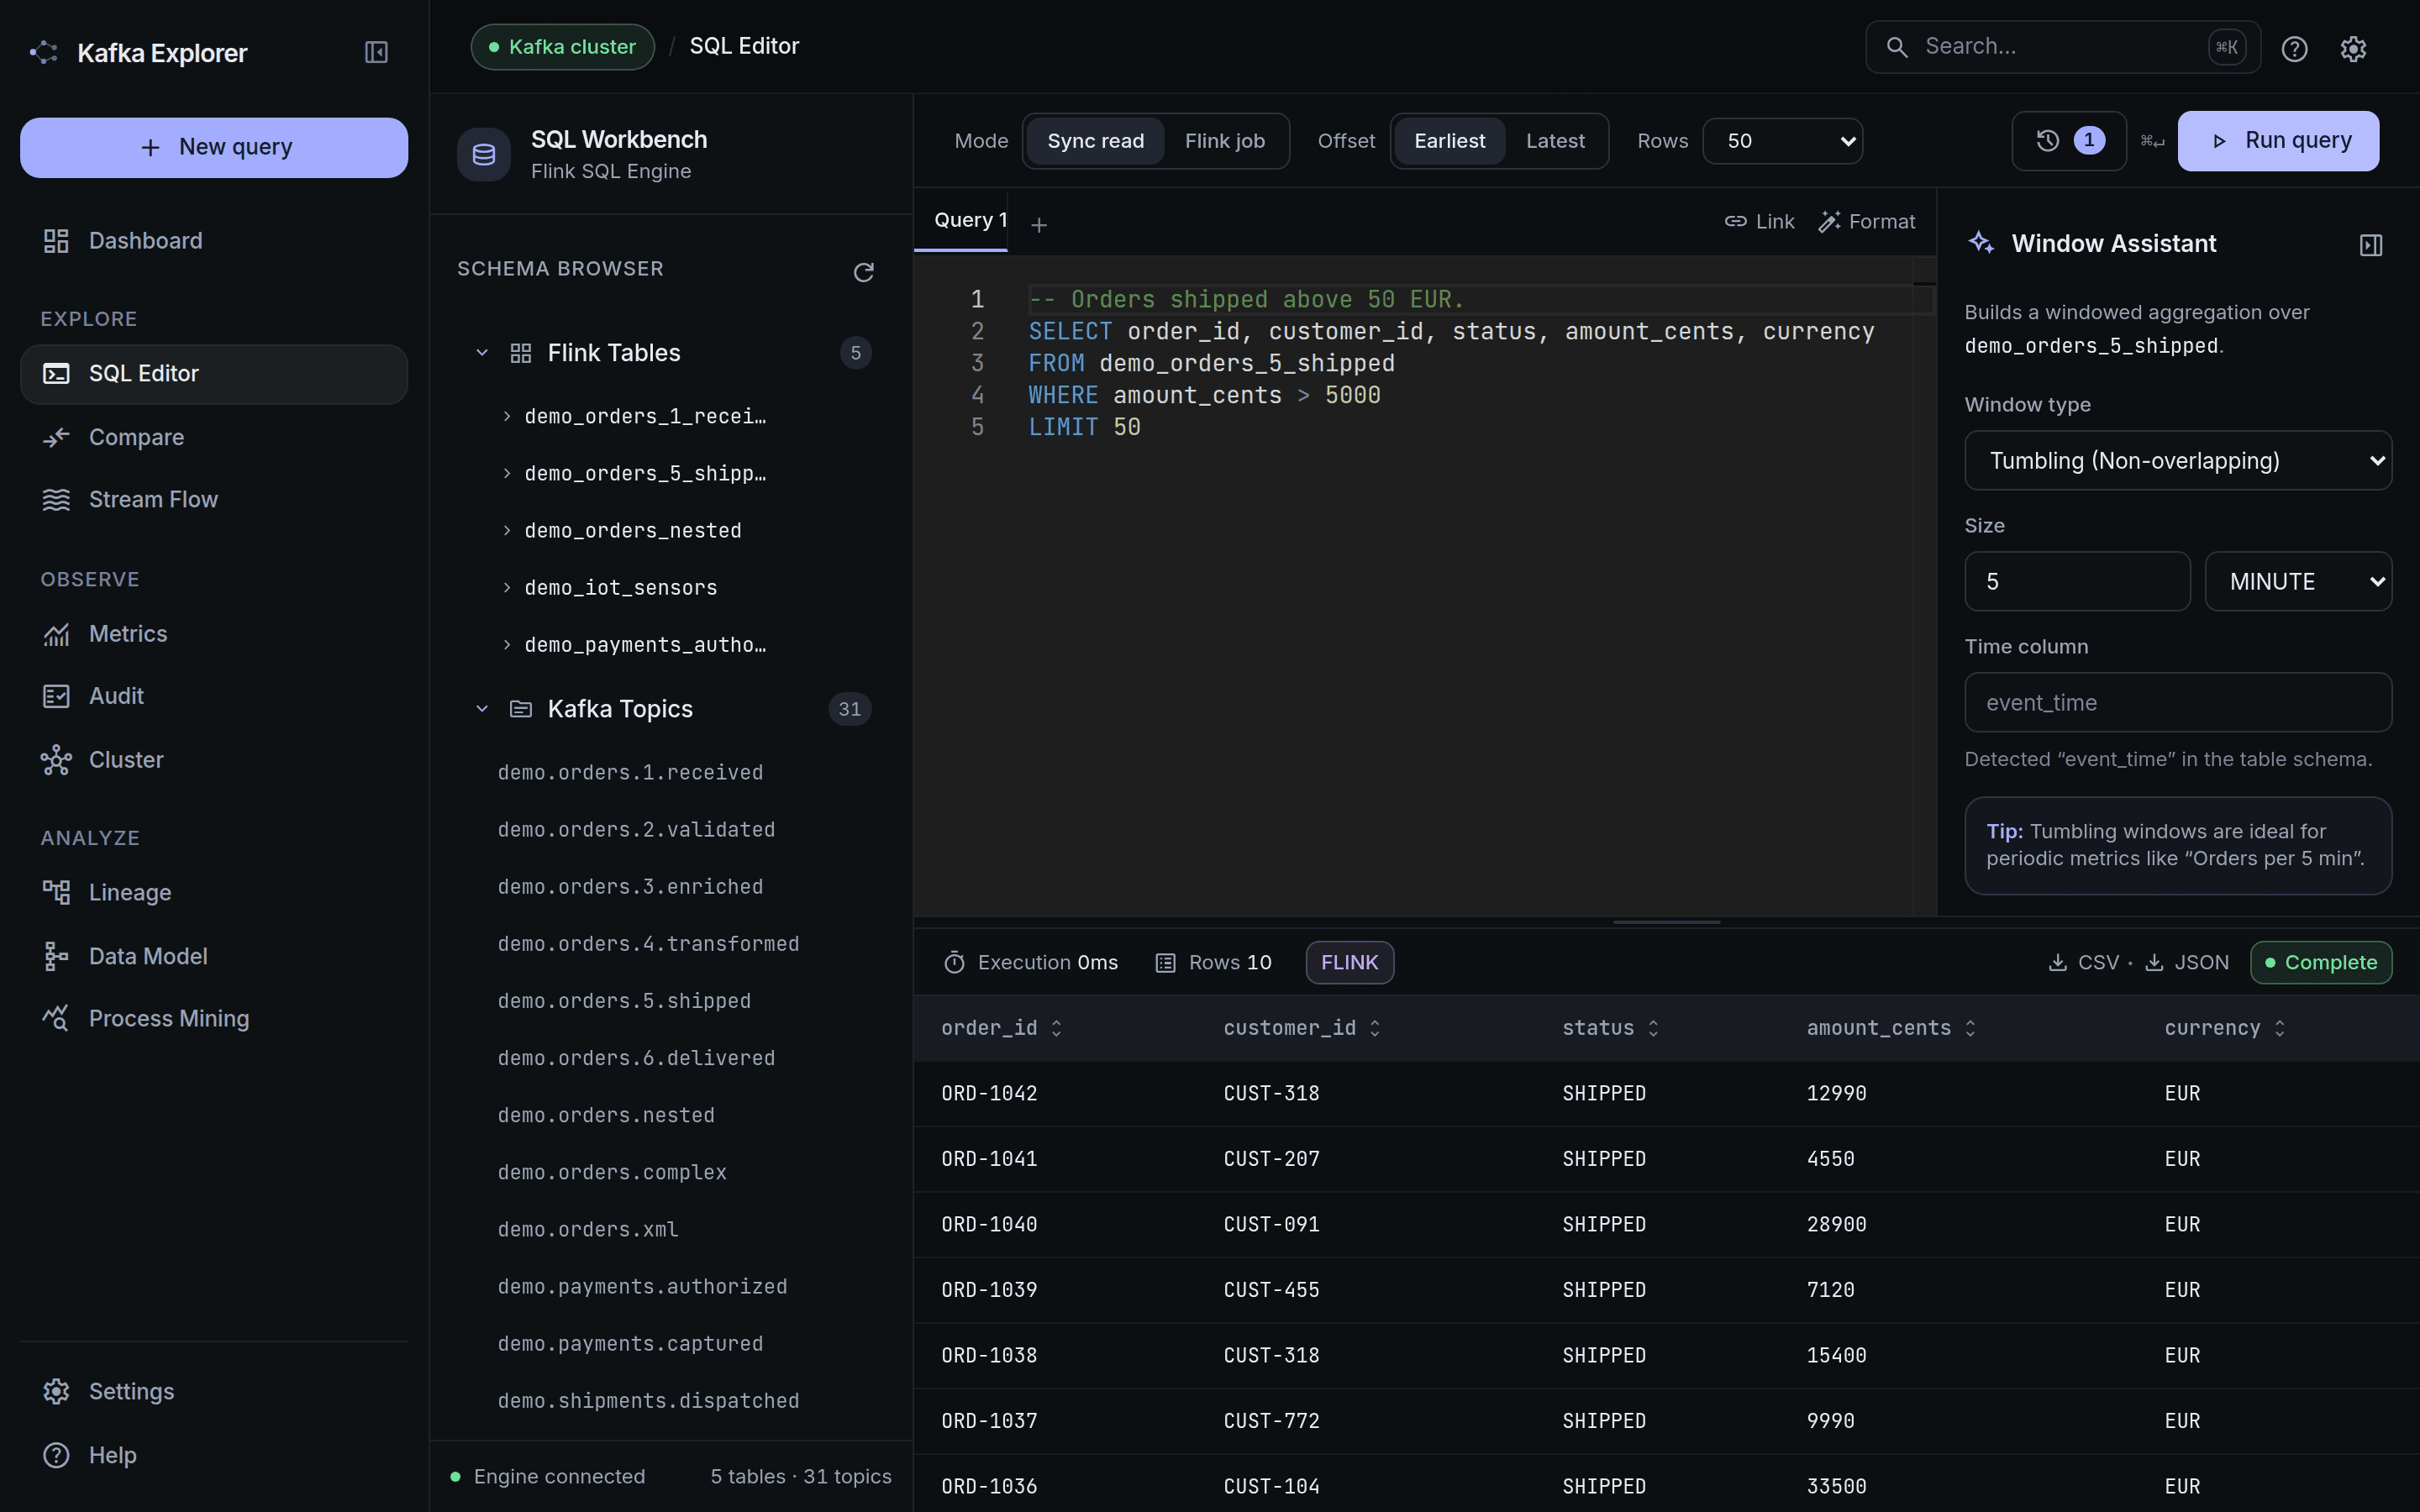Focus the top Search field
Image resolution: width=2420 pixels, height=1512 pixels.
tap(2062, 47)
